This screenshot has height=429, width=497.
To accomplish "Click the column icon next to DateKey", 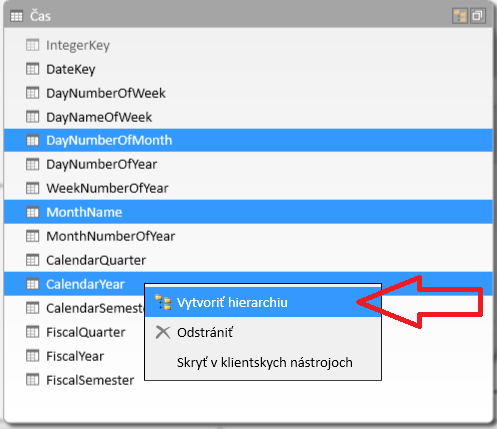I will click(x=32, y=69).
